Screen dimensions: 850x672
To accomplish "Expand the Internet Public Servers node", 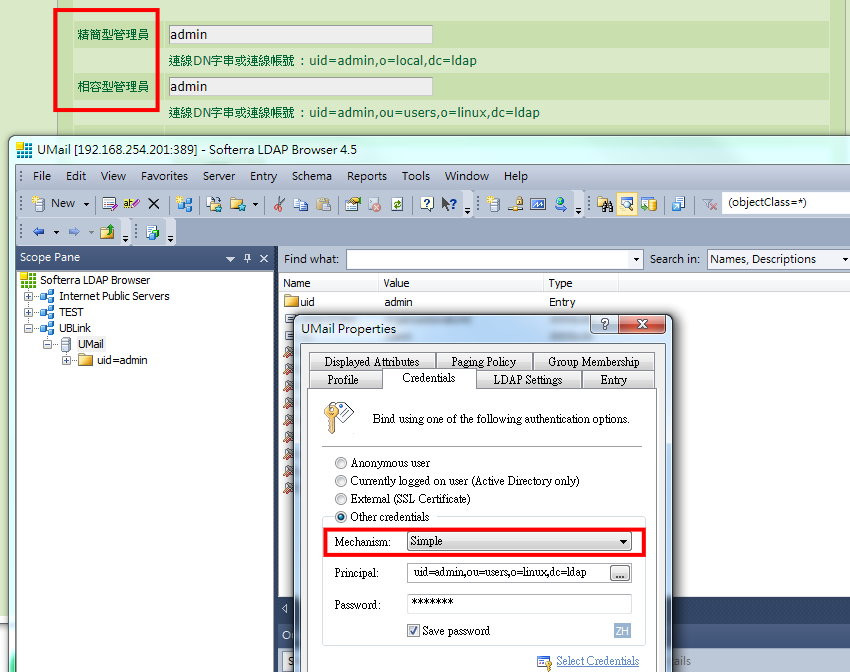I will coord(28,296).
